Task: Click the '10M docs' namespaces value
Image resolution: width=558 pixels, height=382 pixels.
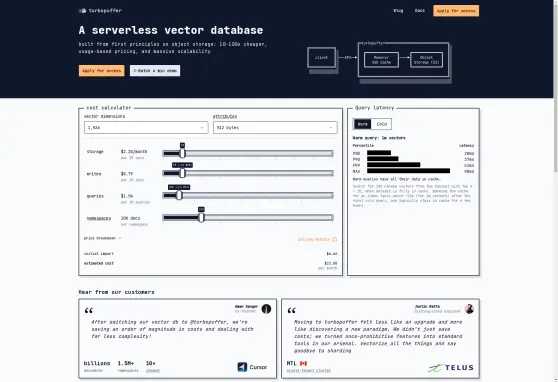Action: pos(130,218)
